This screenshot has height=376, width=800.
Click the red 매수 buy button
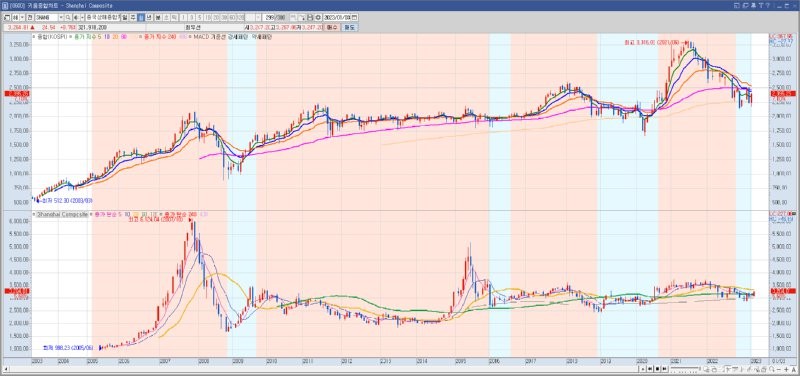point(332,27)
